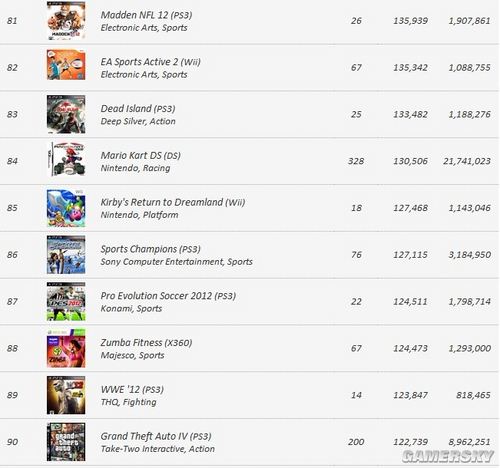Select the WWE '12 cover image

[66, 395]
